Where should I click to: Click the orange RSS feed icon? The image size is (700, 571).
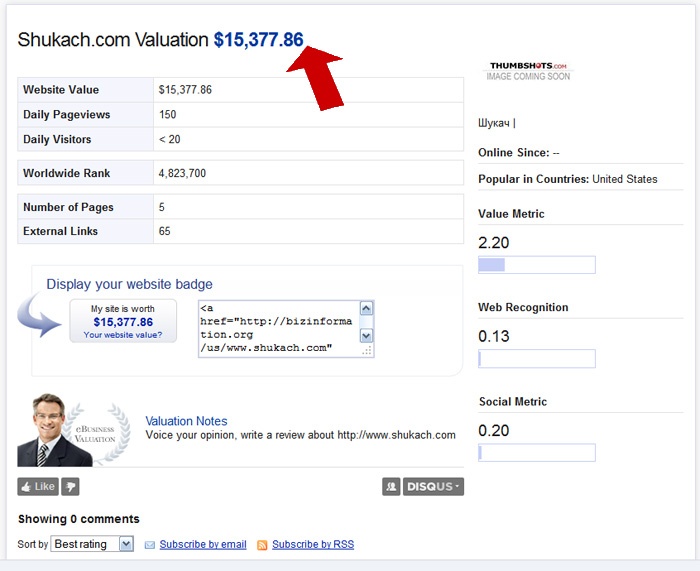pyautogui.click(x=262, y=545)
